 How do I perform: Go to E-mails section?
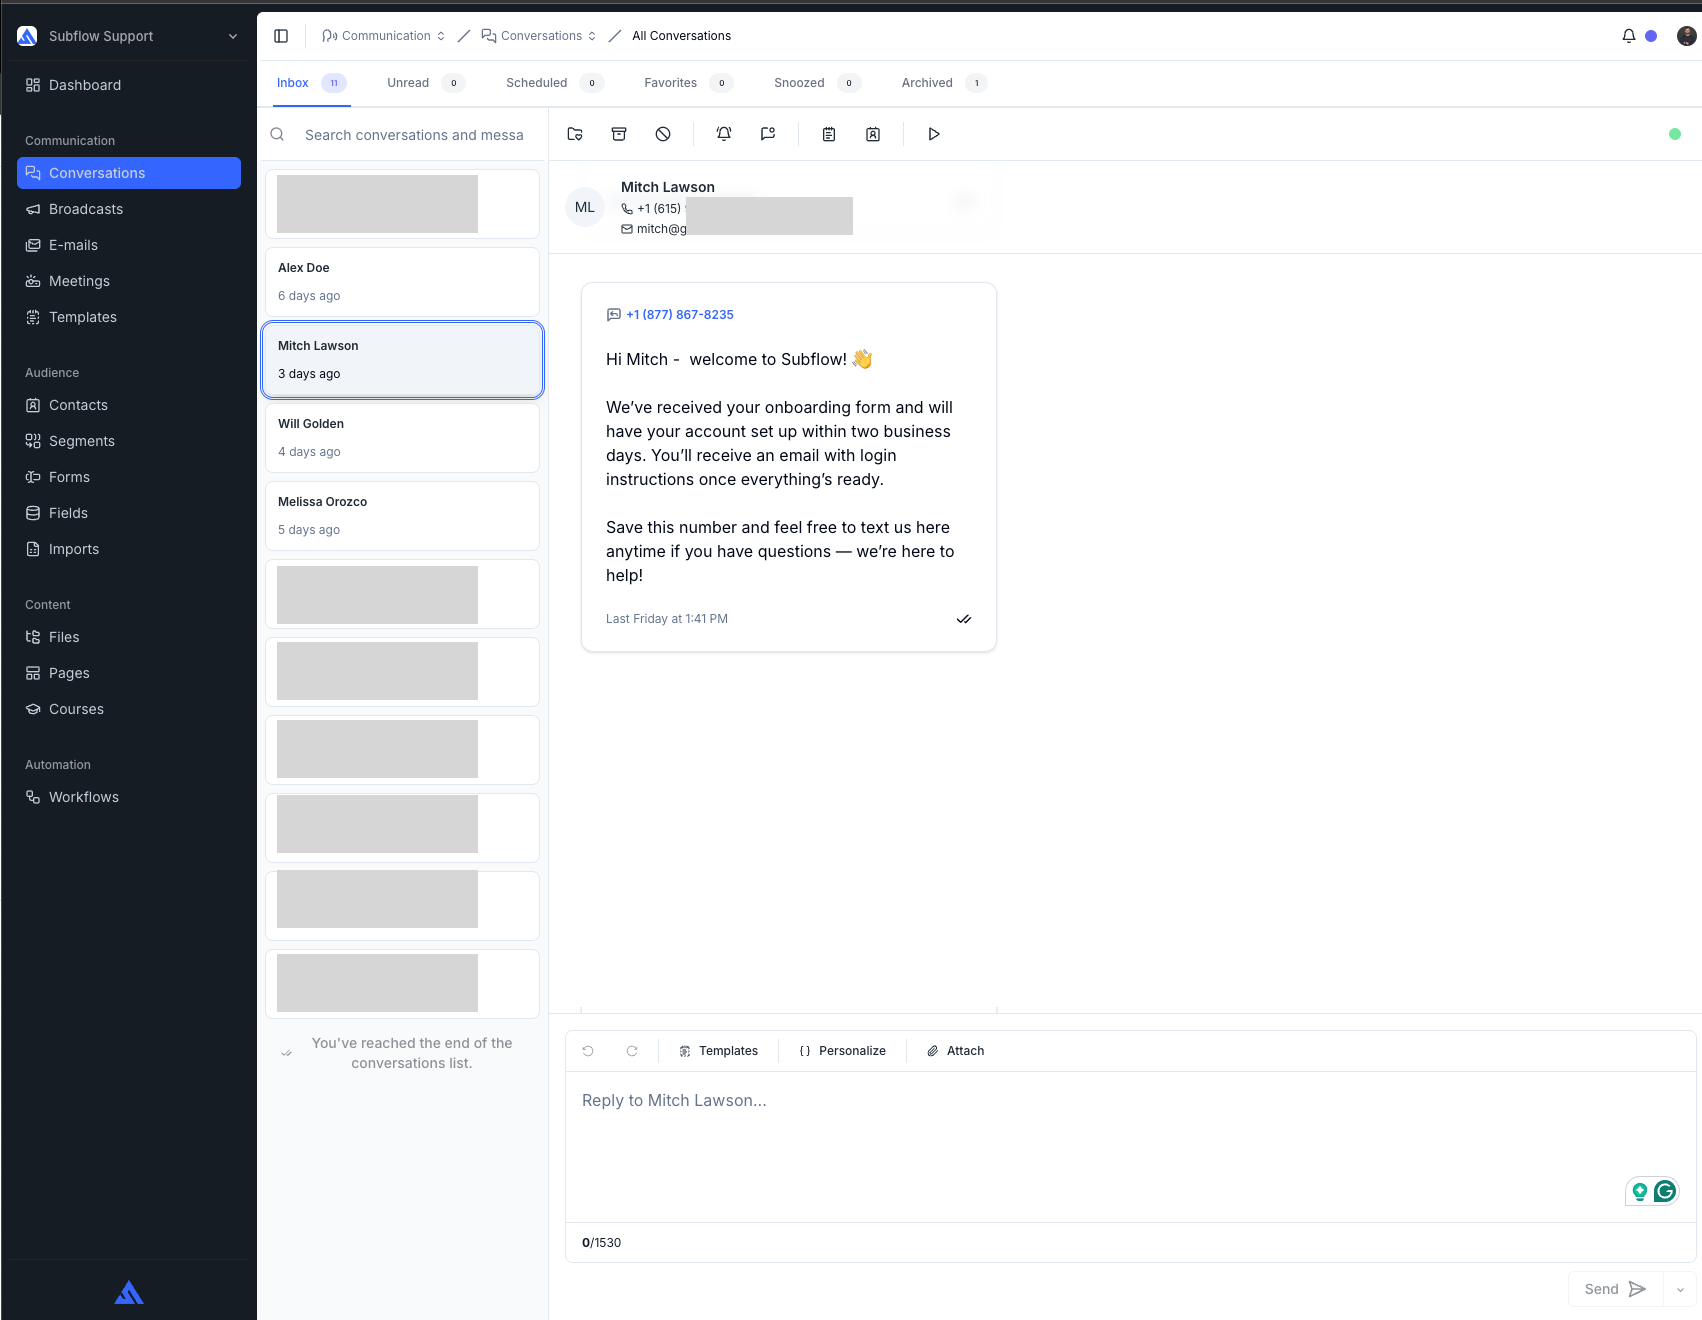pos(129,245)
